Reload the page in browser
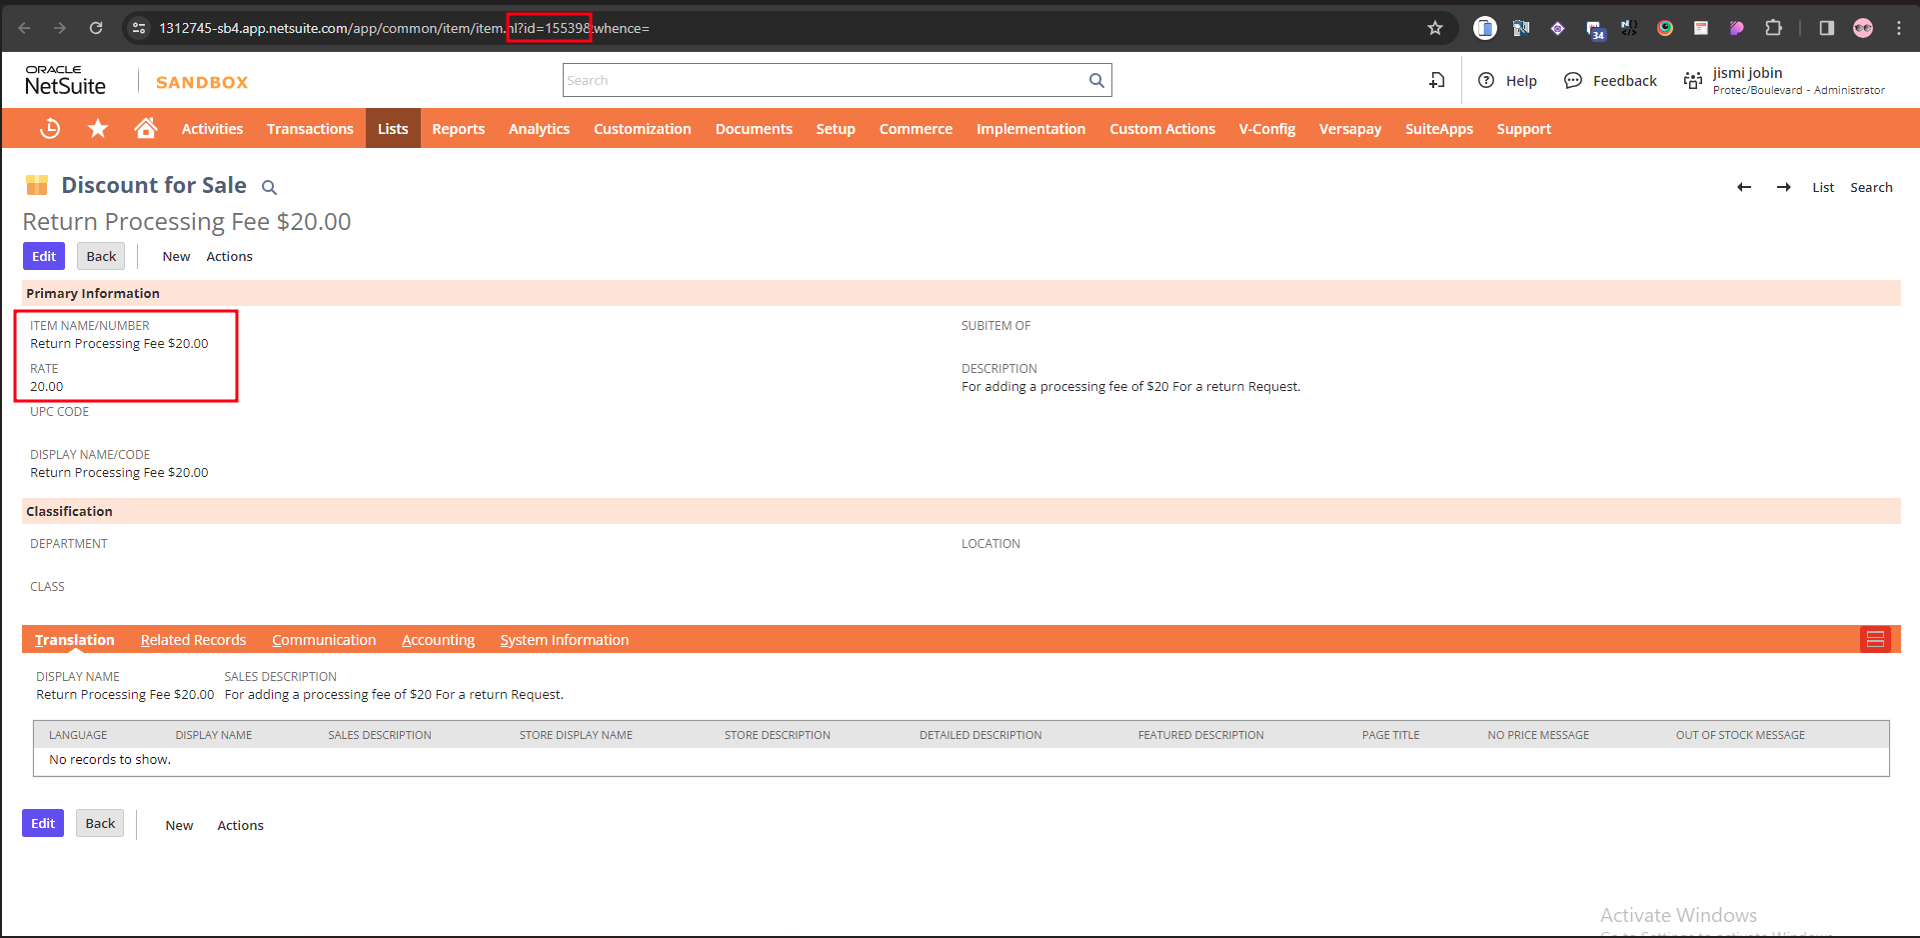The height and width of the screenshot is (938, 1920). point(96,28)
